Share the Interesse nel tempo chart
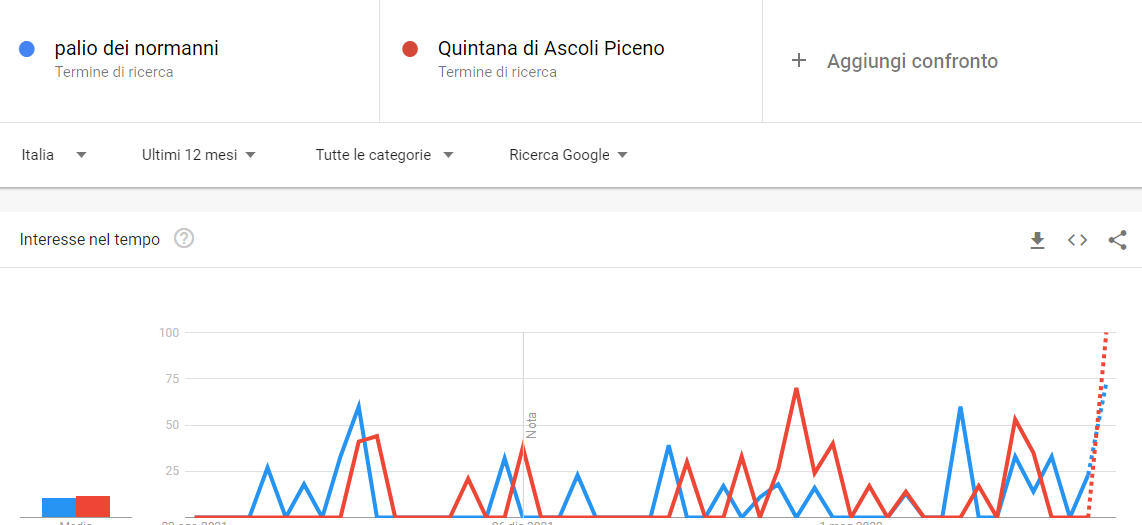The image size is (1142, 525). click(1117, 240)
